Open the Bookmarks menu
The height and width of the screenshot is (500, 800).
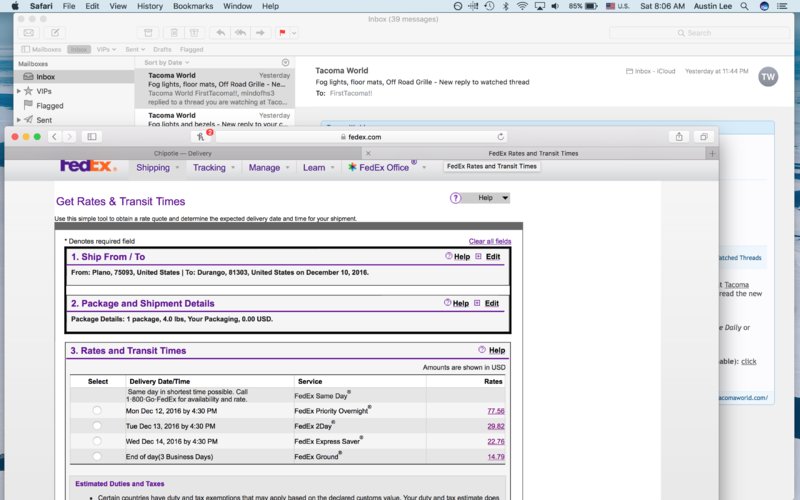point(193,6)
